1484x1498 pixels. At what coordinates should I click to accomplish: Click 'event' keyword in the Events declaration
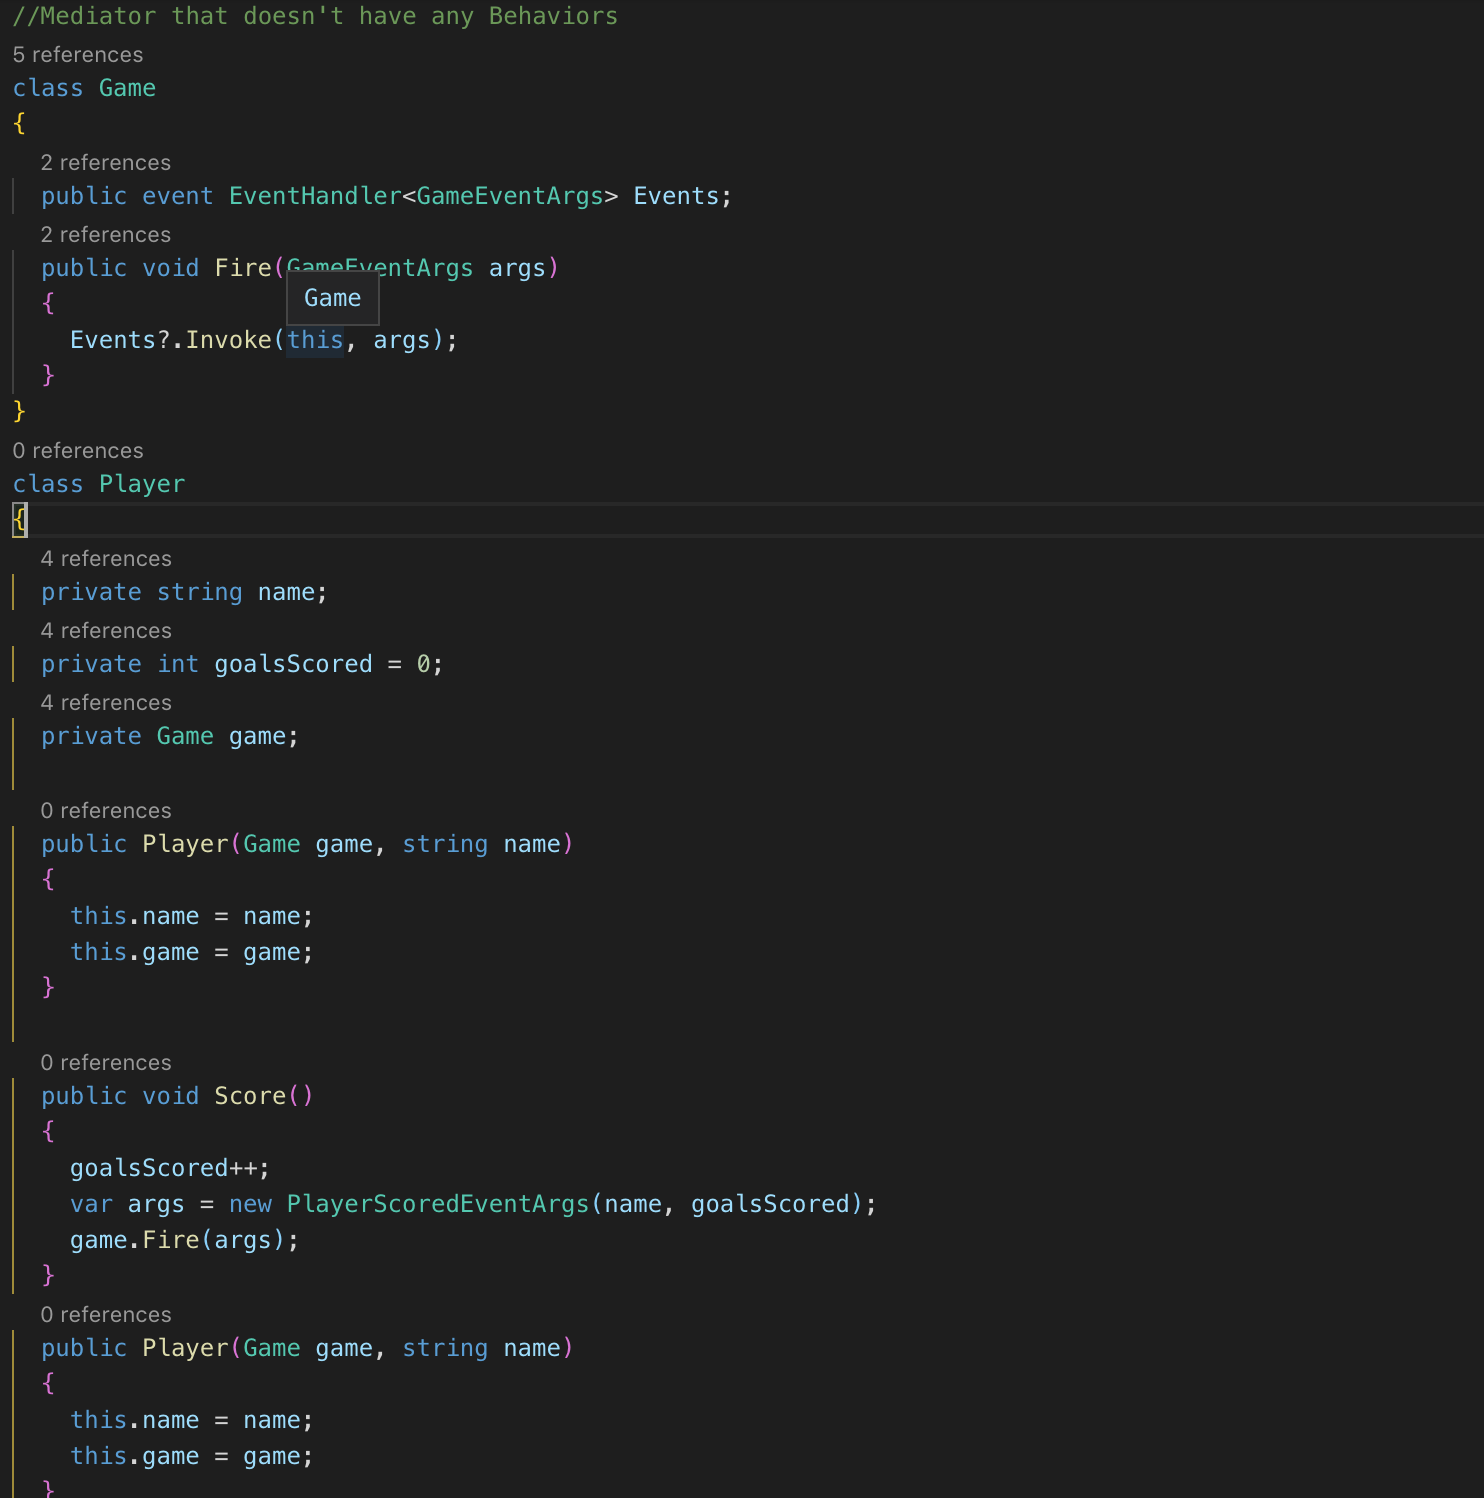(178, 196)
